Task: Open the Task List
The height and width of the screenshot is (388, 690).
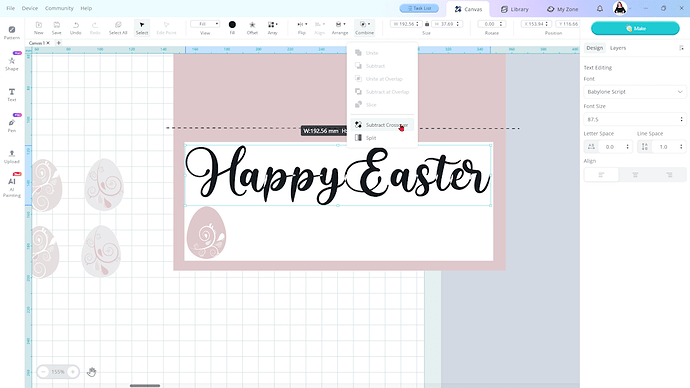Action: click(x=419, y=8)
